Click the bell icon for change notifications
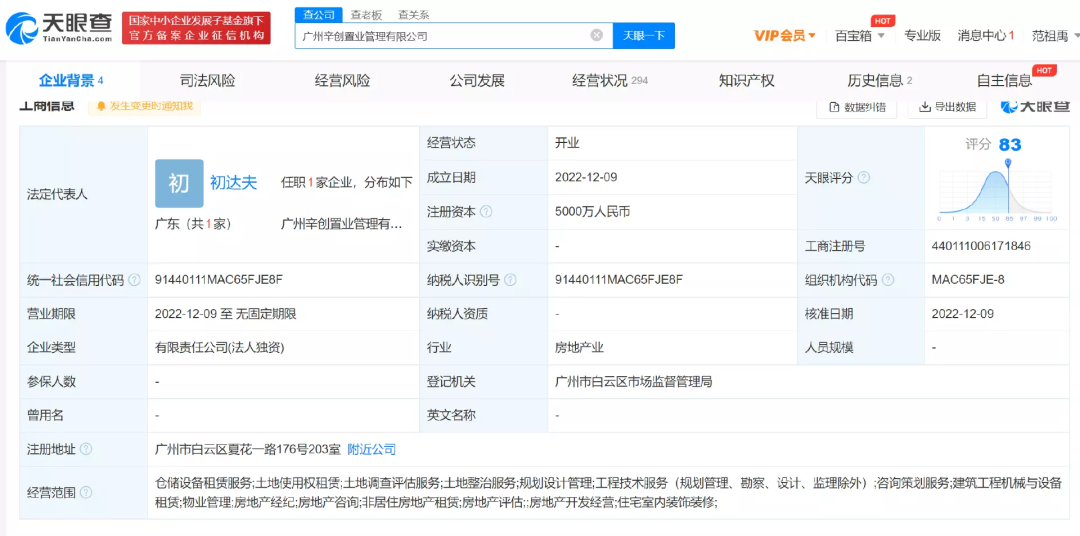 coord(101,106)
